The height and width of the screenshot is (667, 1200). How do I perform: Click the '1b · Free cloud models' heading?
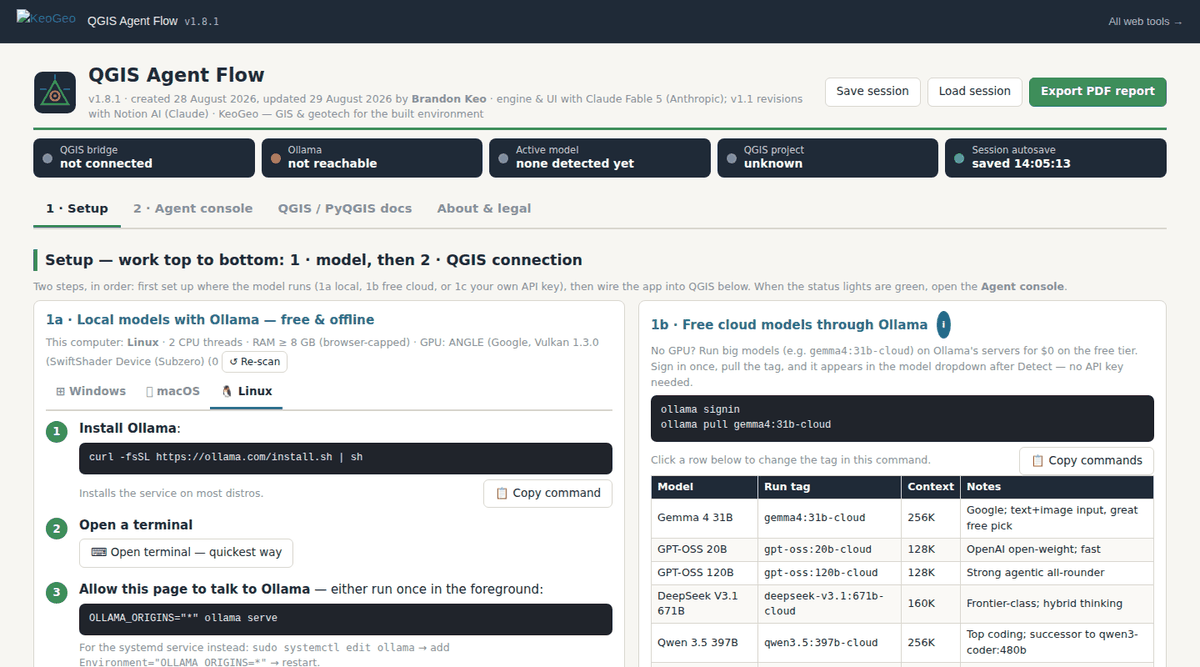click(789, 325)
